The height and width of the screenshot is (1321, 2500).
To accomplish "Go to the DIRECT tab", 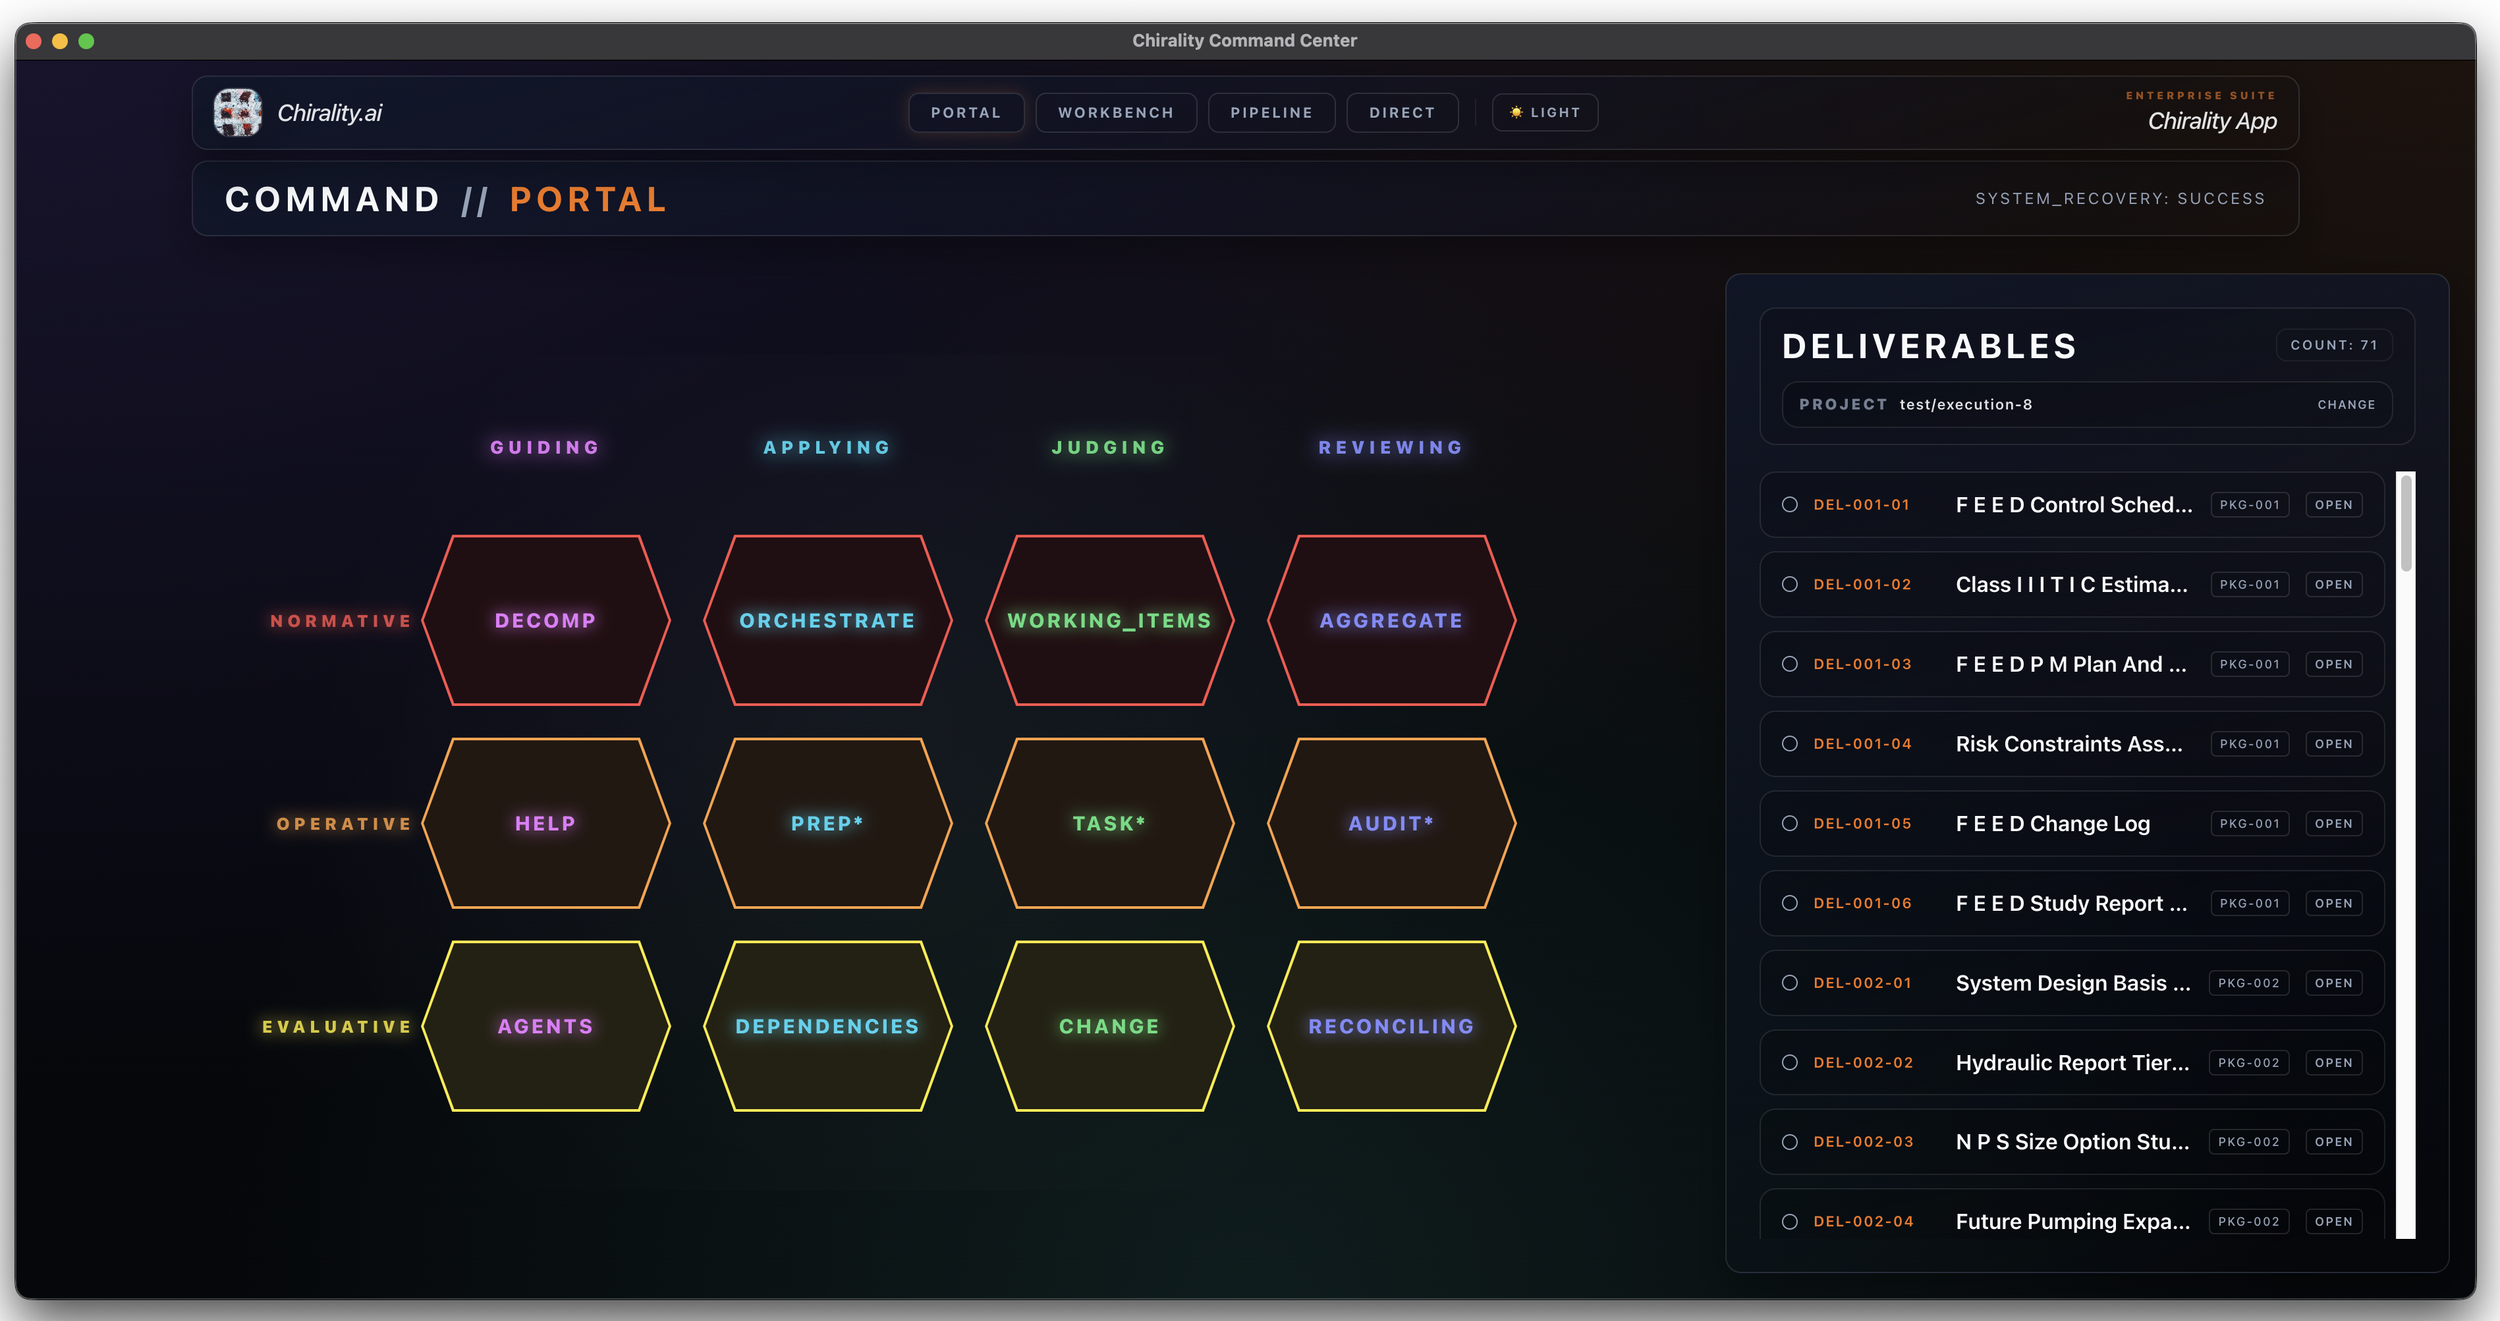I will point(1401,113).
